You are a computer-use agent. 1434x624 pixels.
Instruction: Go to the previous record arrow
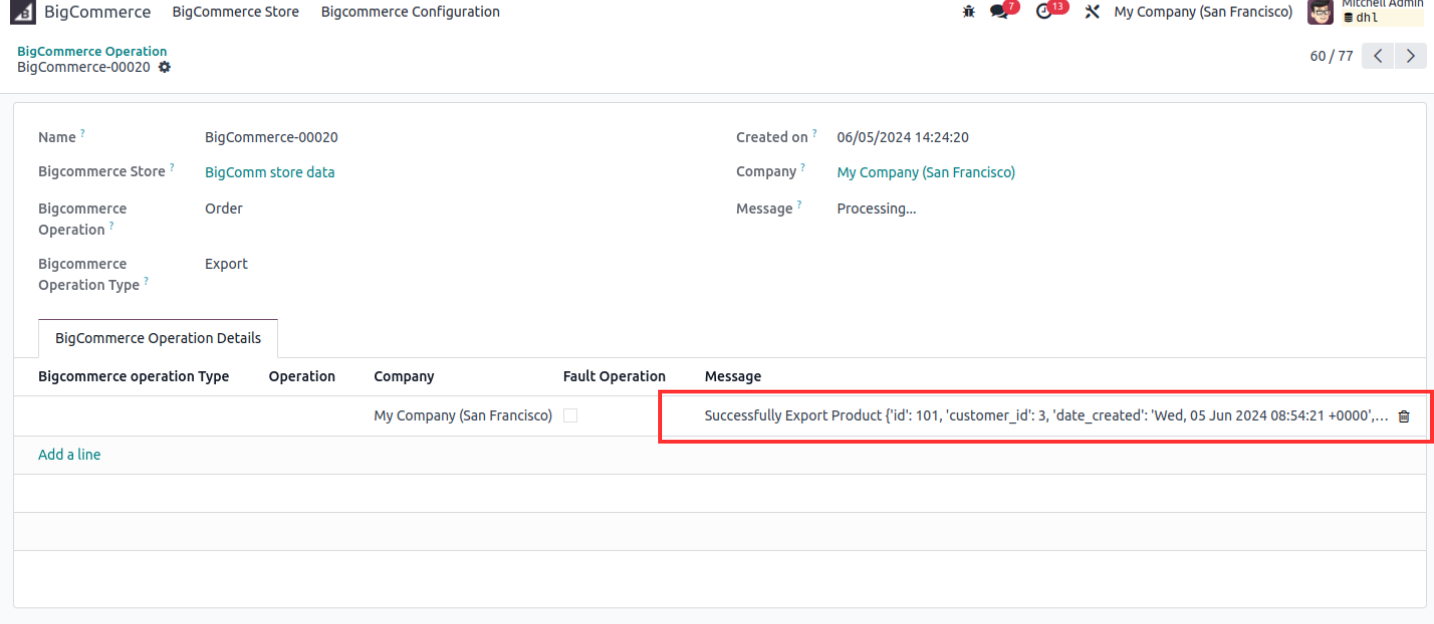1378,56
